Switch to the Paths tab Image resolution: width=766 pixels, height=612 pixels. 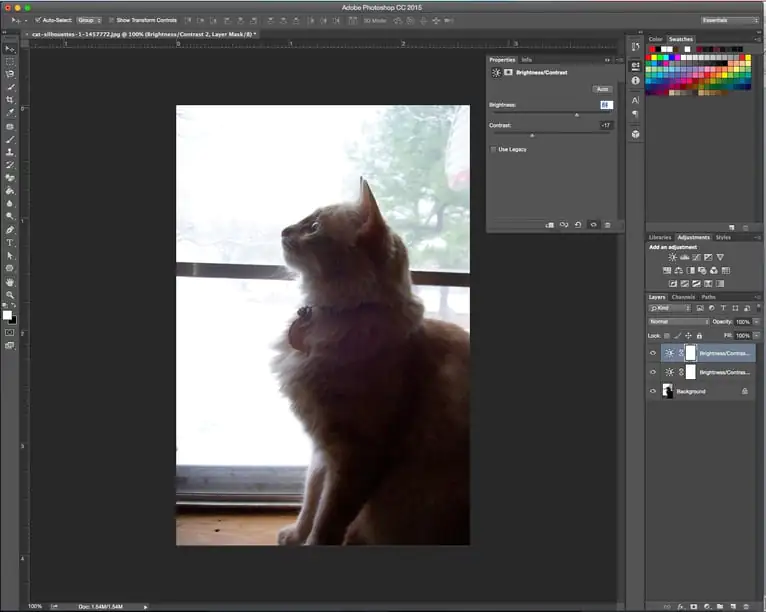click(x=708, y=297)
